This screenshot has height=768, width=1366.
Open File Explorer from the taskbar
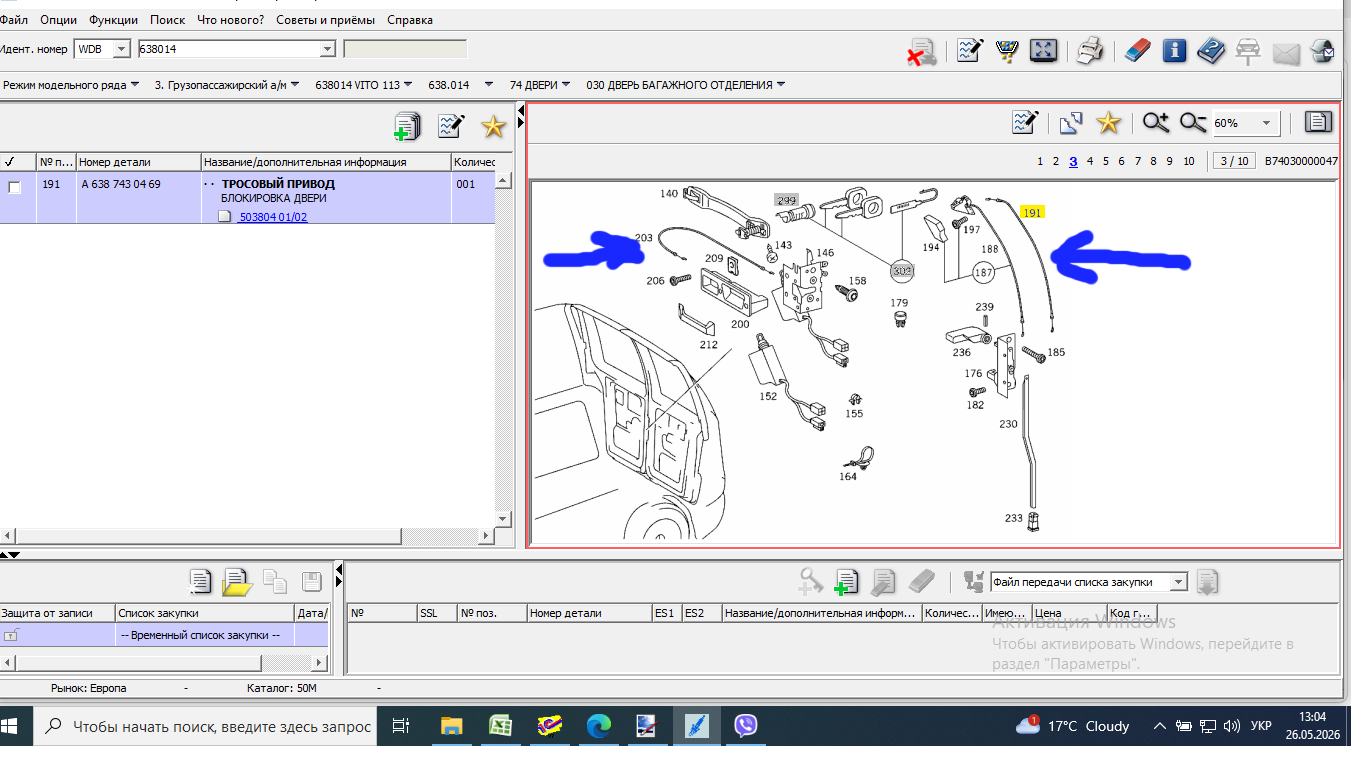click(452, 726)
